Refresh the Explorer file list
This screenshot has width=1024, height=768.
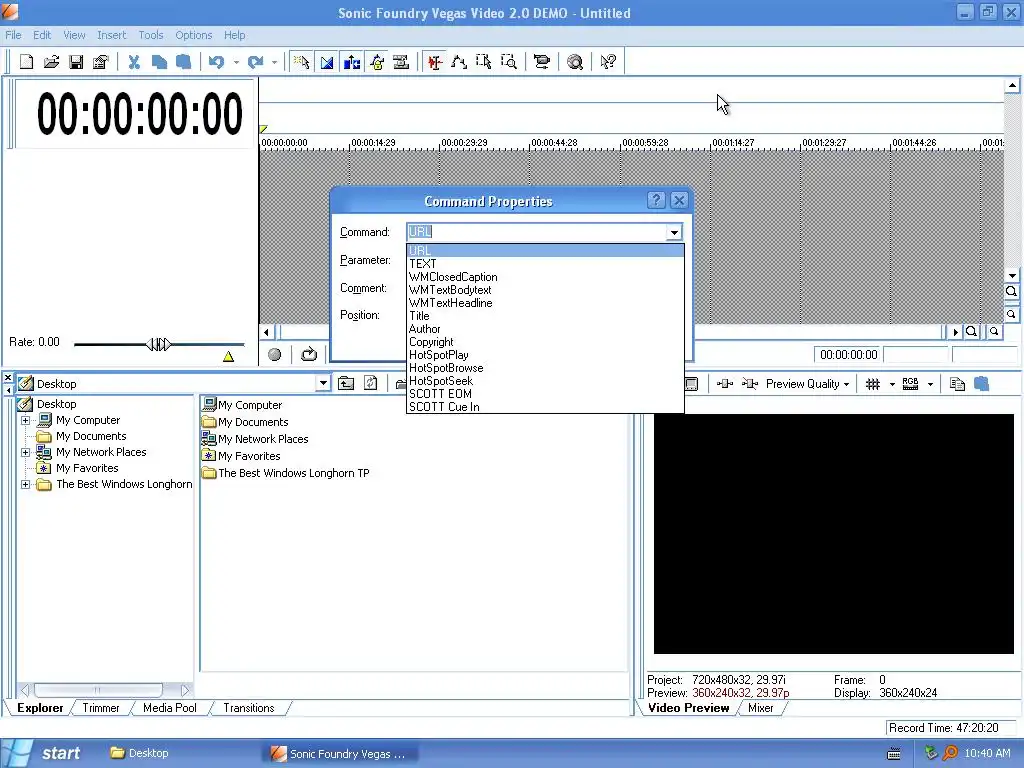pyautogui.click(x=370, y=383)
